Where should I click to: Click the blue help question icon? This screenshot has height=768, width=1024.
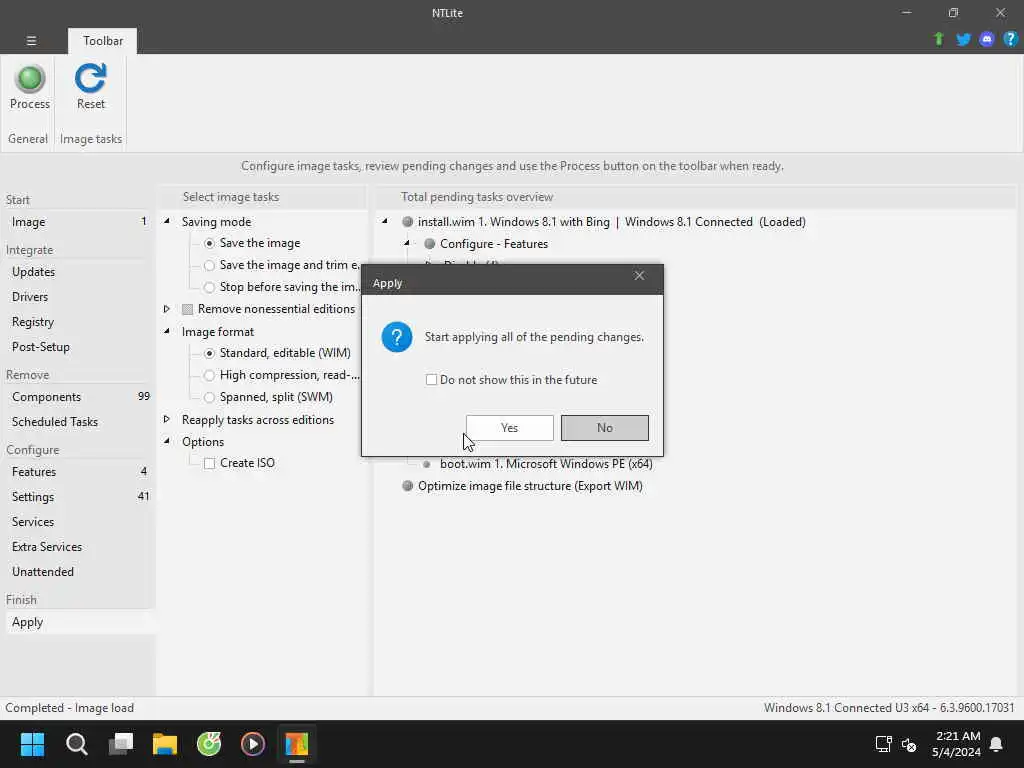tap(1010, 39)
